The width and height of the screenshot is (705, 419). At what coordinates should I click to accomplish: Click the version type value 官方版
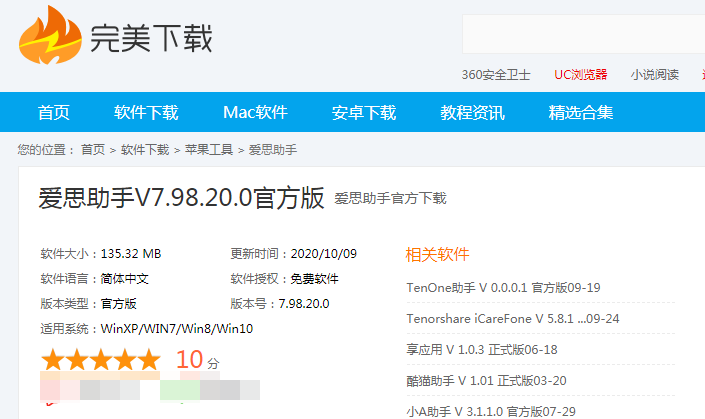[118, 303]
